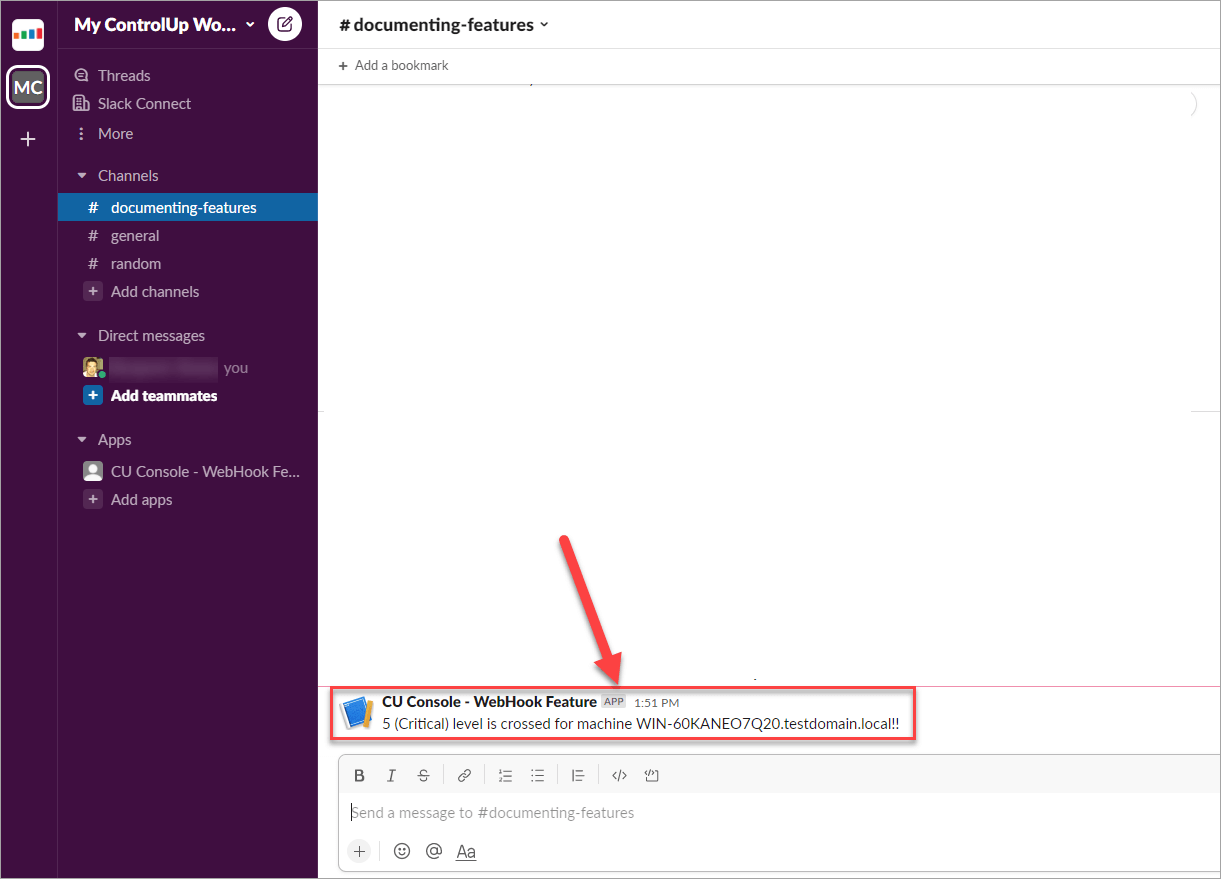Toggle italic formatting

(x=392, y=775)
